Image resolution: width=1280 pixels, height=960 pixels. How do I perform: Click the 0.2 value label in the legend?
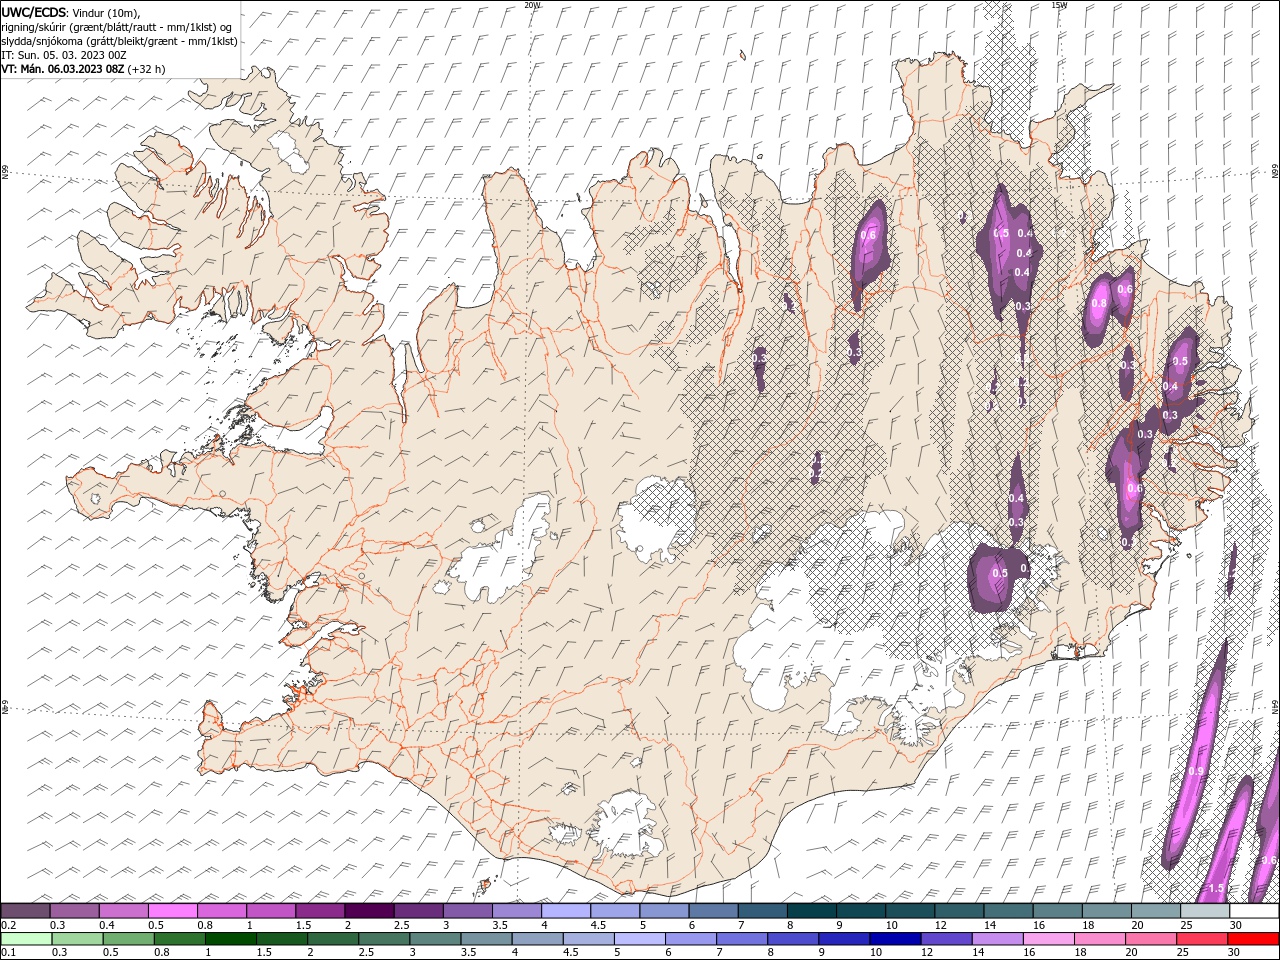[x=8, y=925]
